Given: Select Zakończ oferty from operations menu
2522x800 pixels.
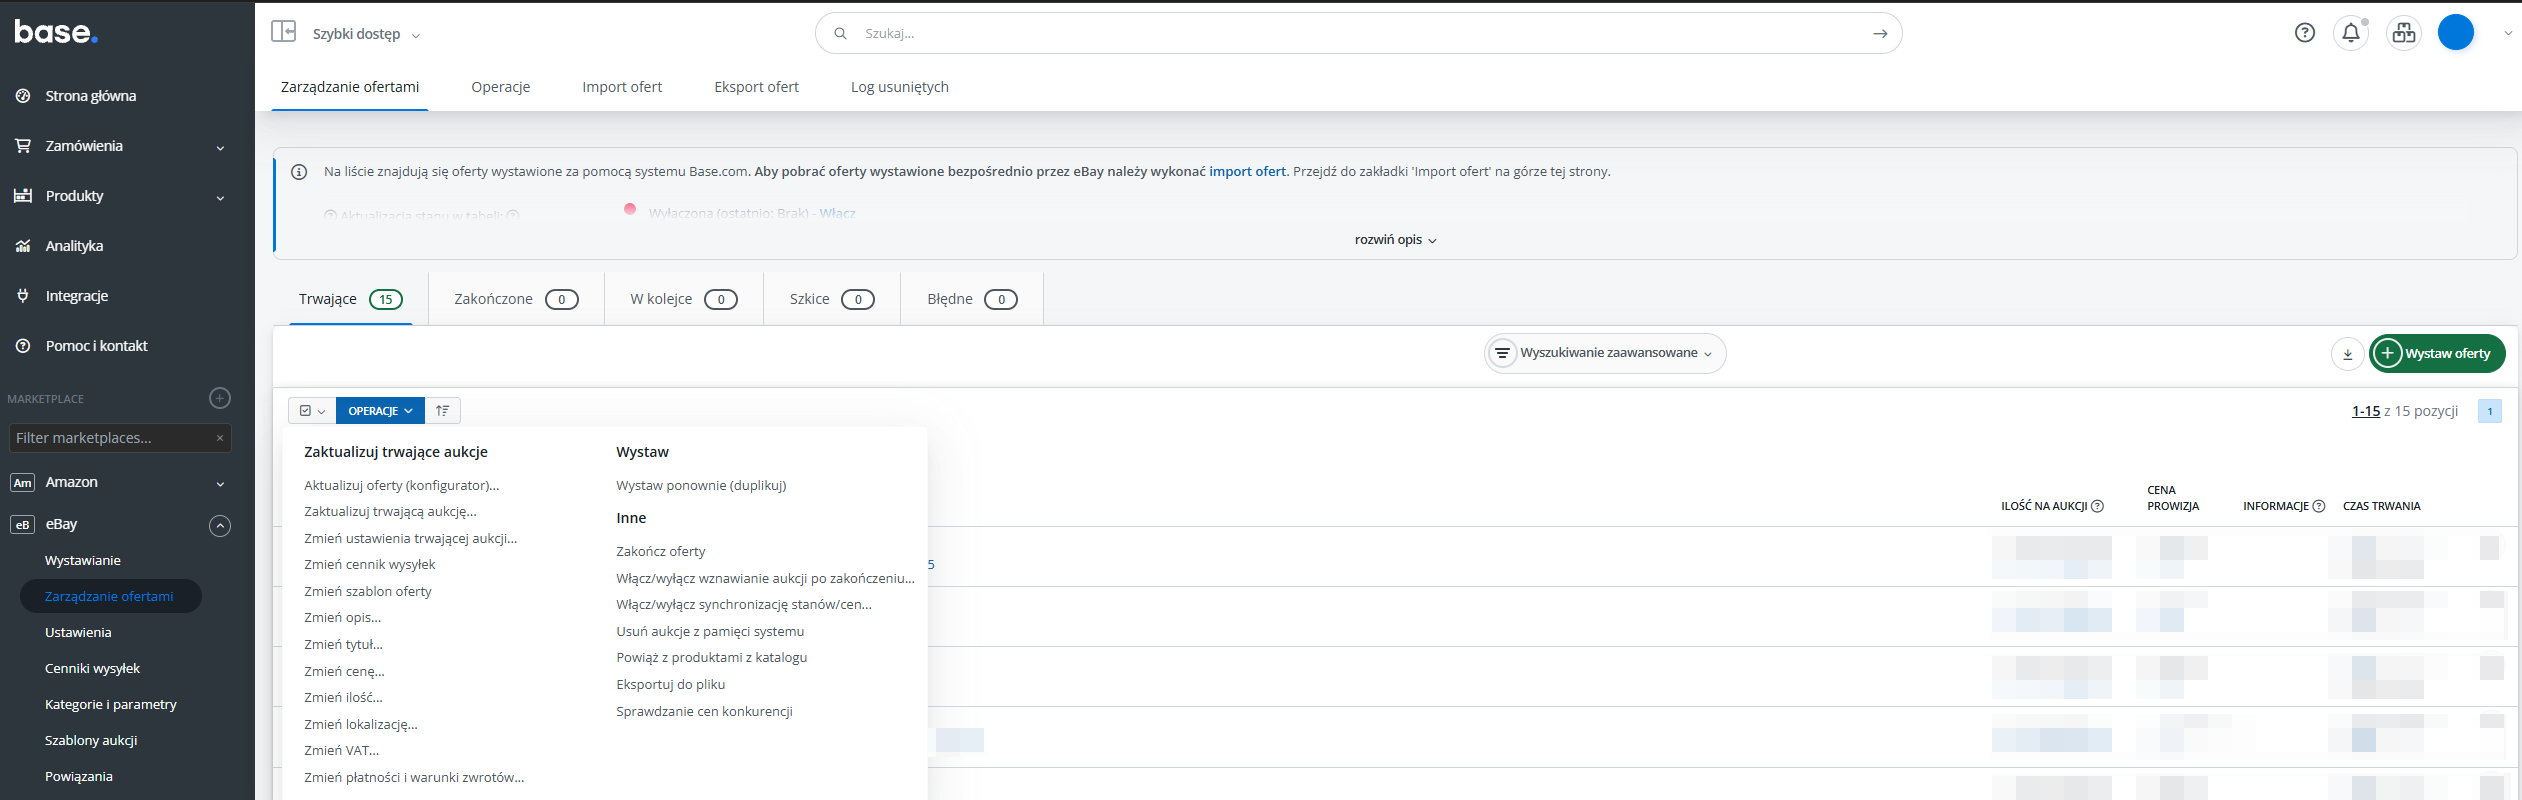Looking at the screenshot, I should point(660,552).
